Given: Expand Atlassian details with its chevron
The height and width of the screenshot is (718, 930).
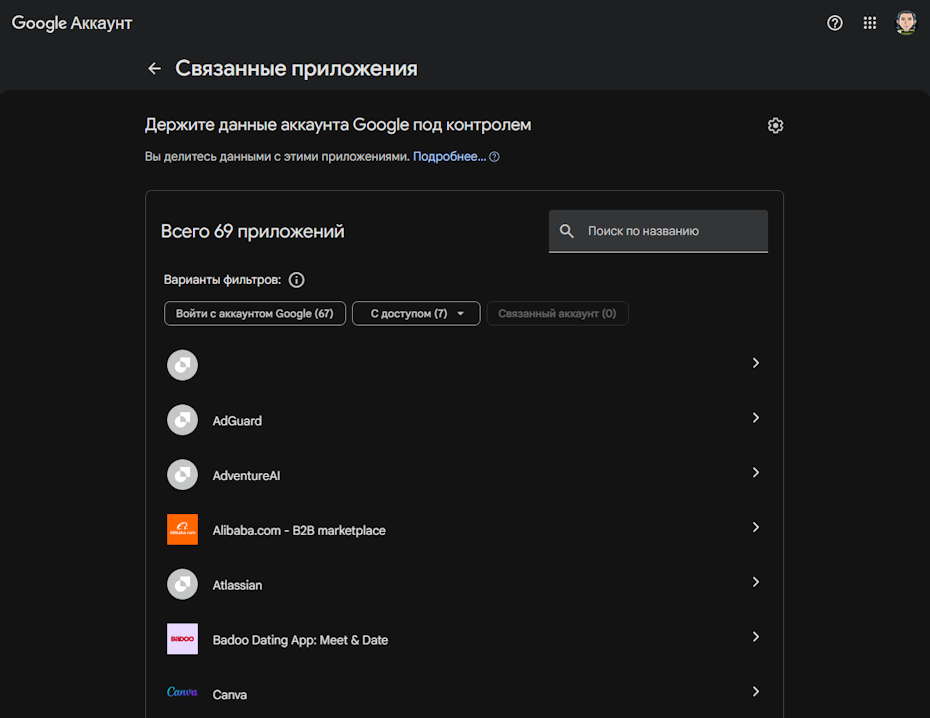Looking at the screenshot, I should [x=756, y=582].
